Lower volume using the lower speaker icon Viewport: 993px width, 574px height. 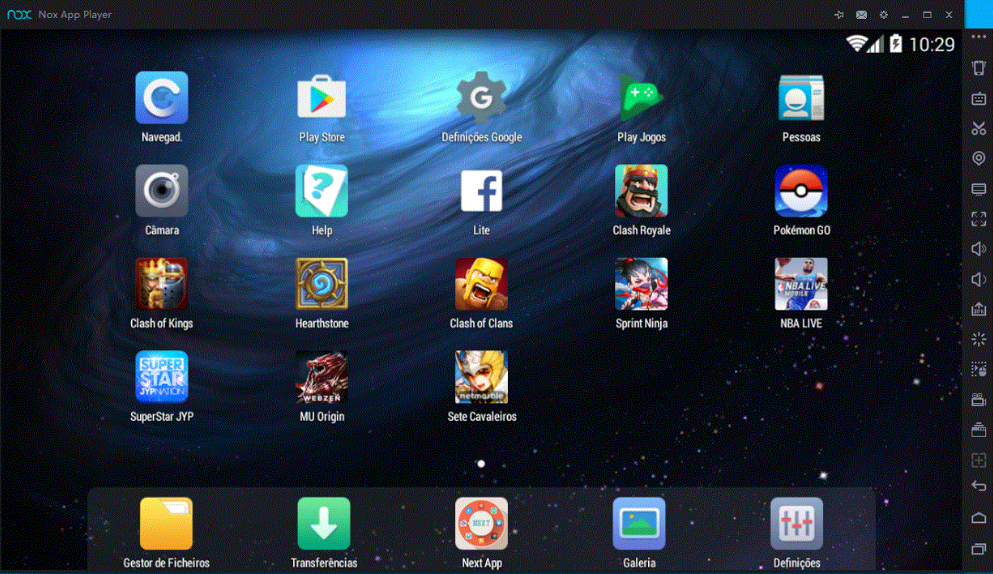coord(978,279)
